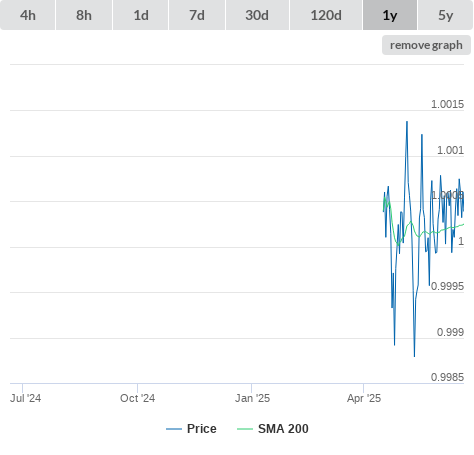
Task: Toggle the Price series legend label
Action: [202, 429]
